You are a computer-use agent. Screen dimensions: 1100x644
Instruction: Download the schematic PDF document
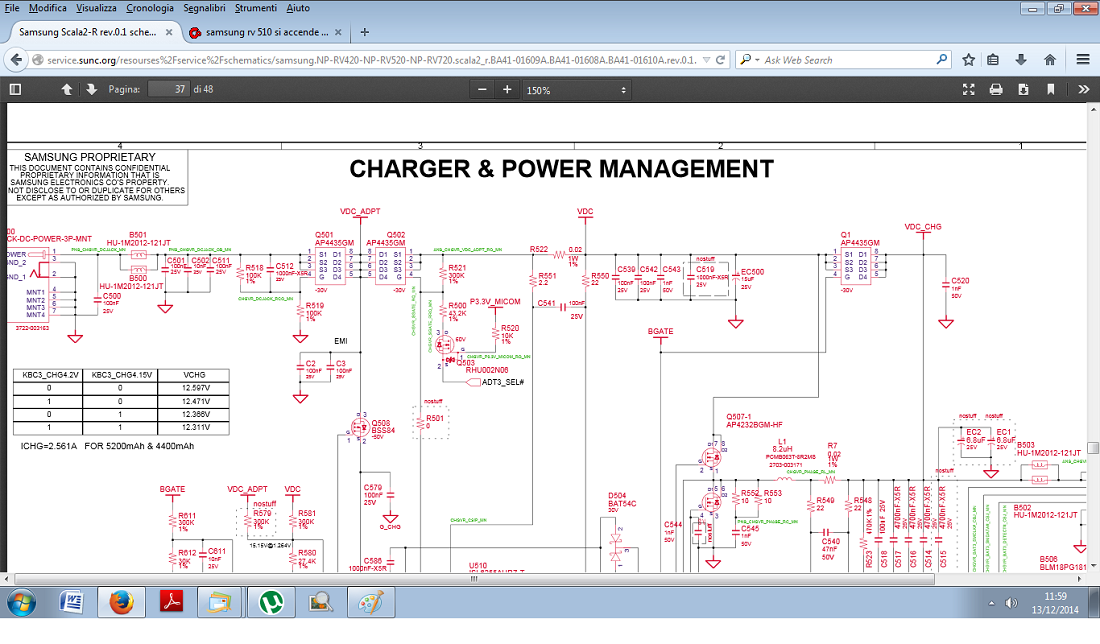(x=1022, y=89)
